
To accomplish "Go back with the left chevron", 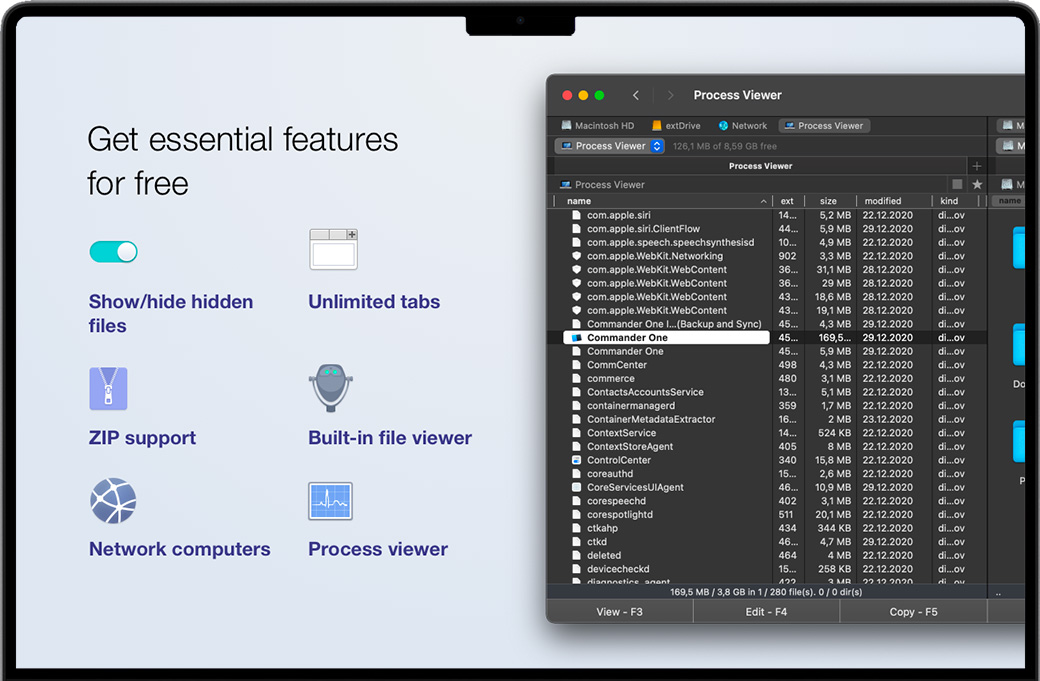I will (x=636, y=95).
